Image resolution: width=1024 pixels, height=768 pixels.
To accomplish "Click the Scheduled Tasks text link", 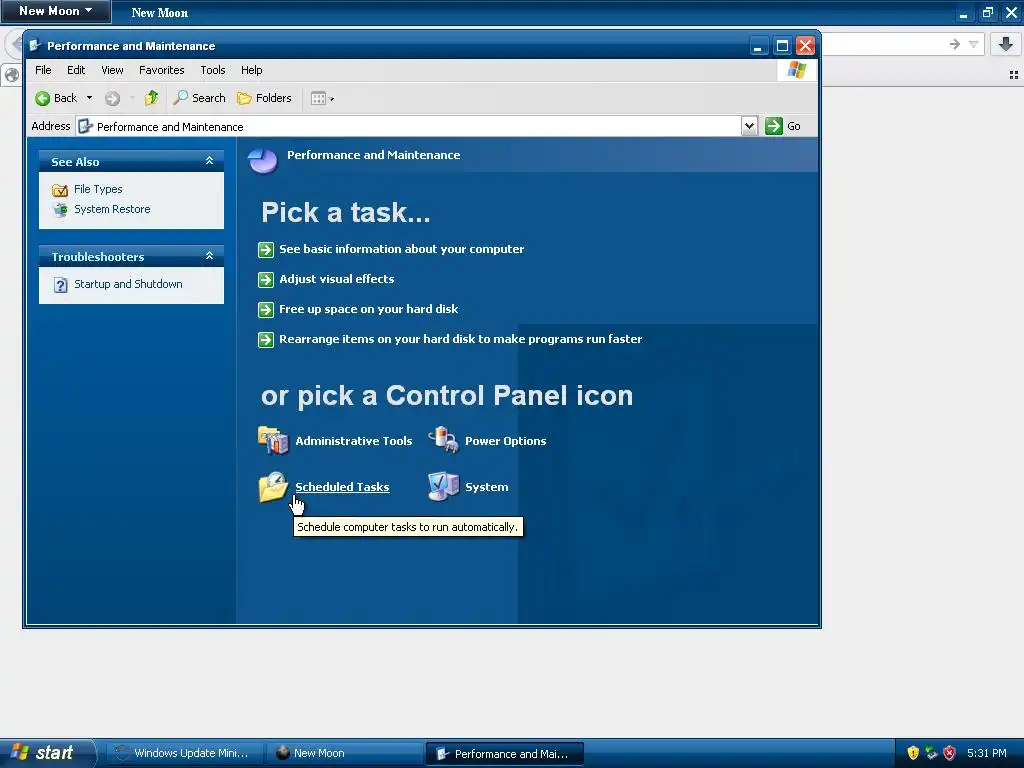I will [x=342, y=487].
